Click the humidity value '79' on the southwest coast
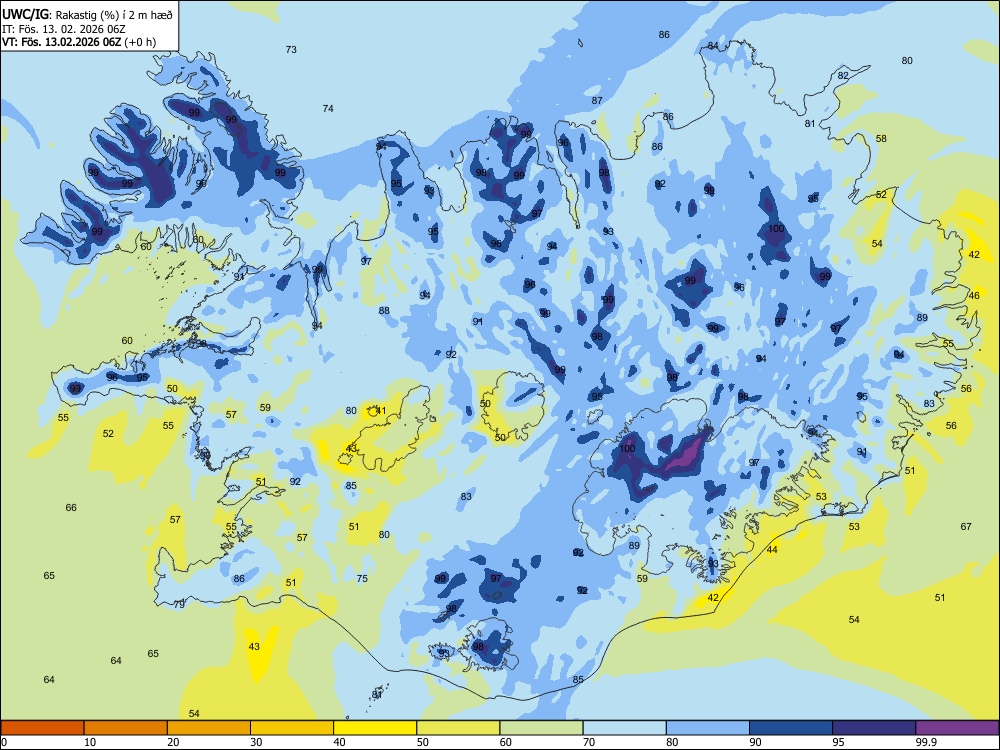This screenshot has height=750, width=1000. coord(179,604)
